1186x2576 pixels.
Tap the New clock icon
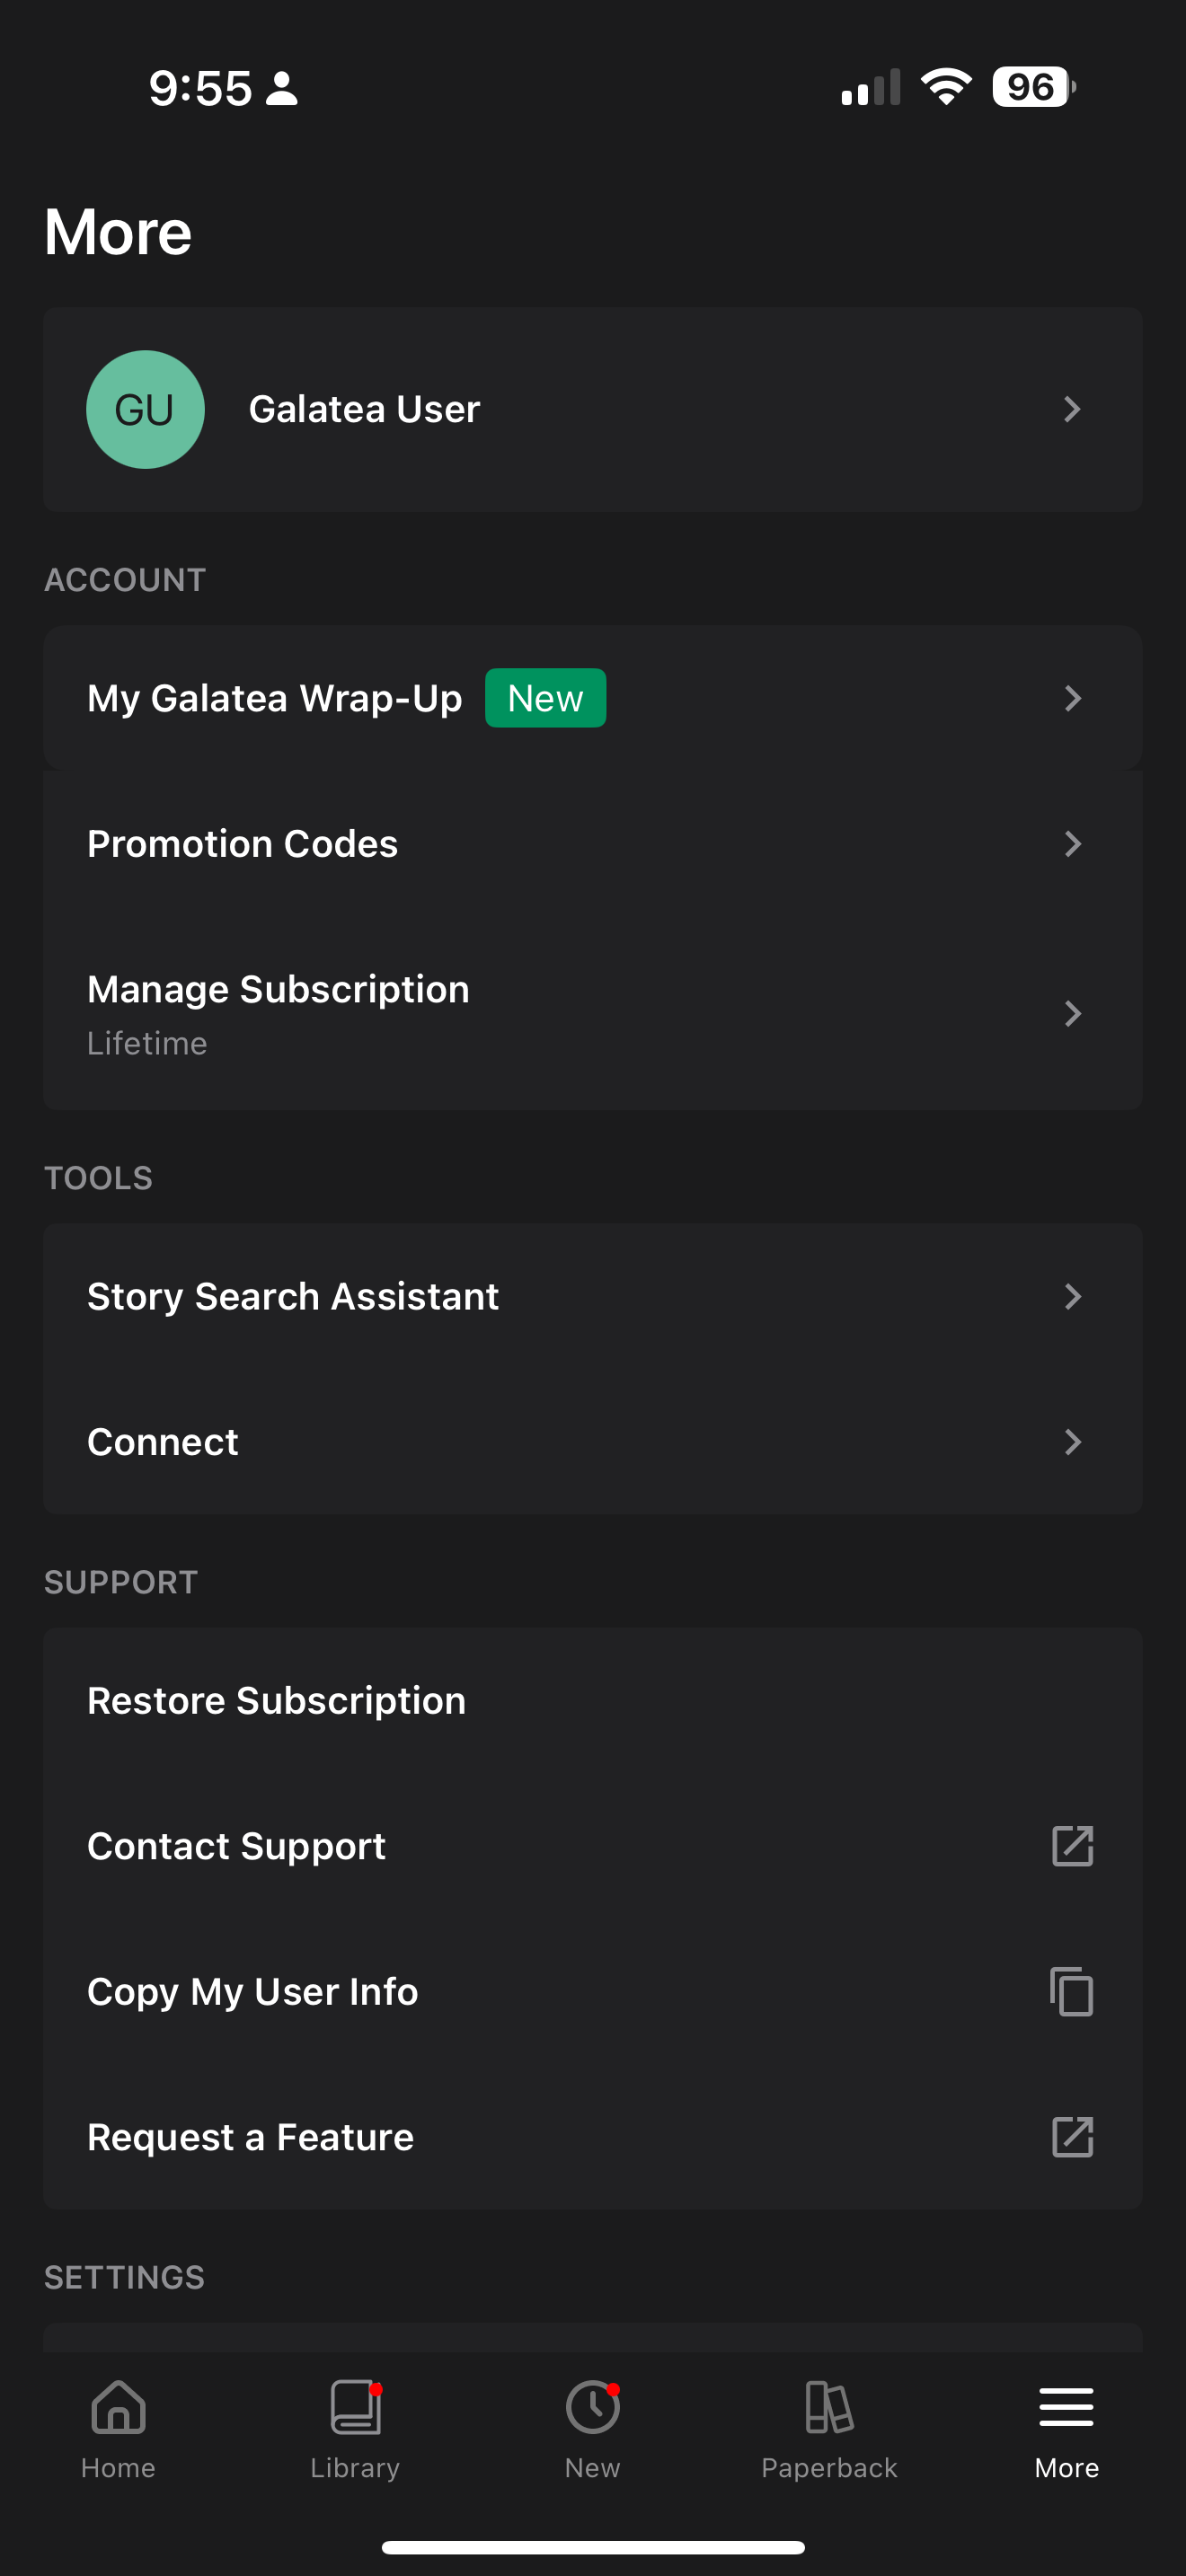point(592,2407)
